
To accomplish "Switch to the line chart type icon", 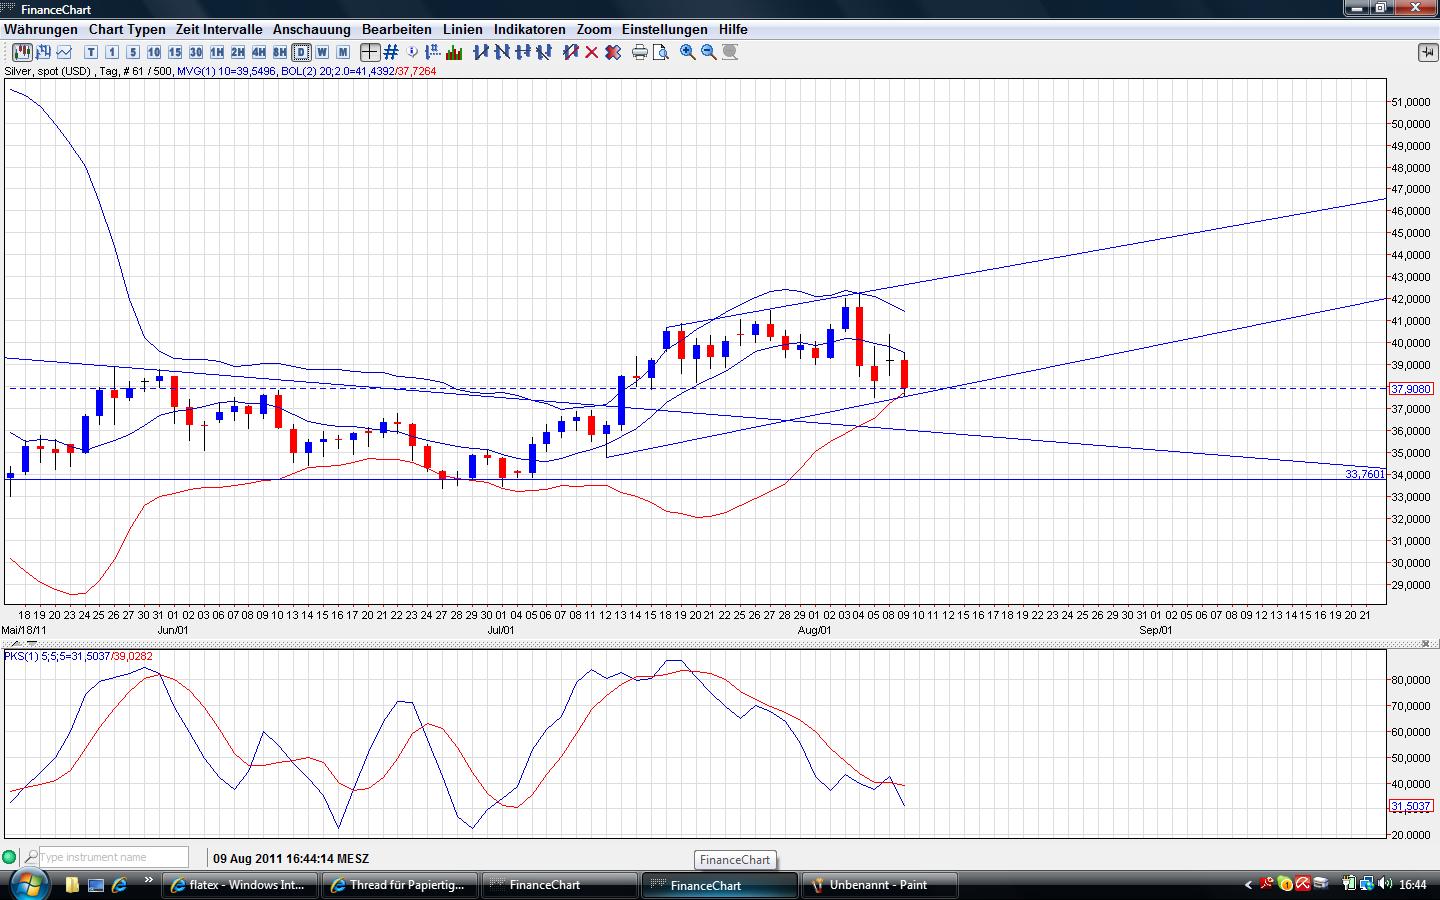I will pyautogui.click(x=64, y=52).
